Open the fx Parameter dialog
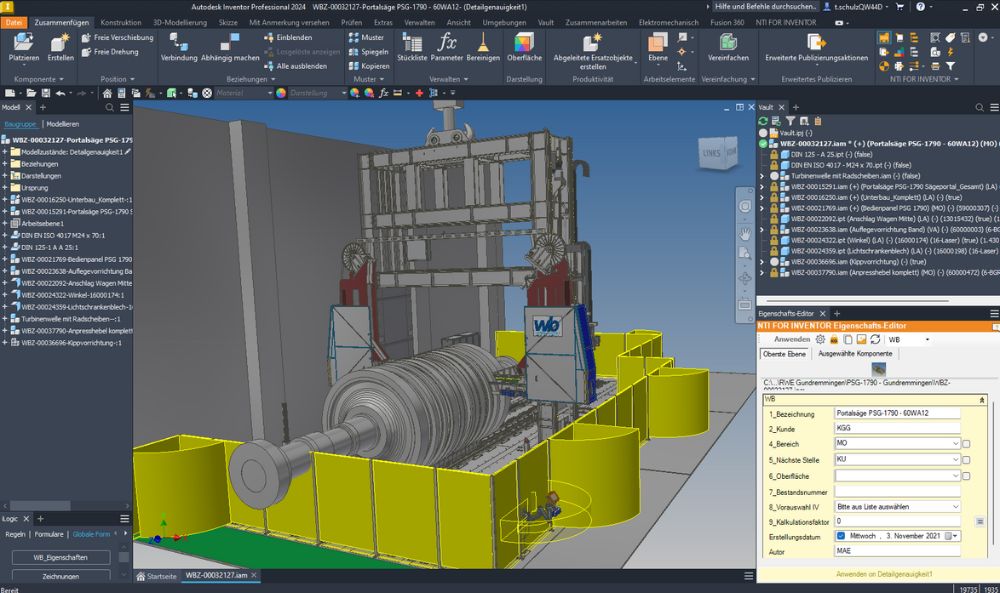 point(446,47)
